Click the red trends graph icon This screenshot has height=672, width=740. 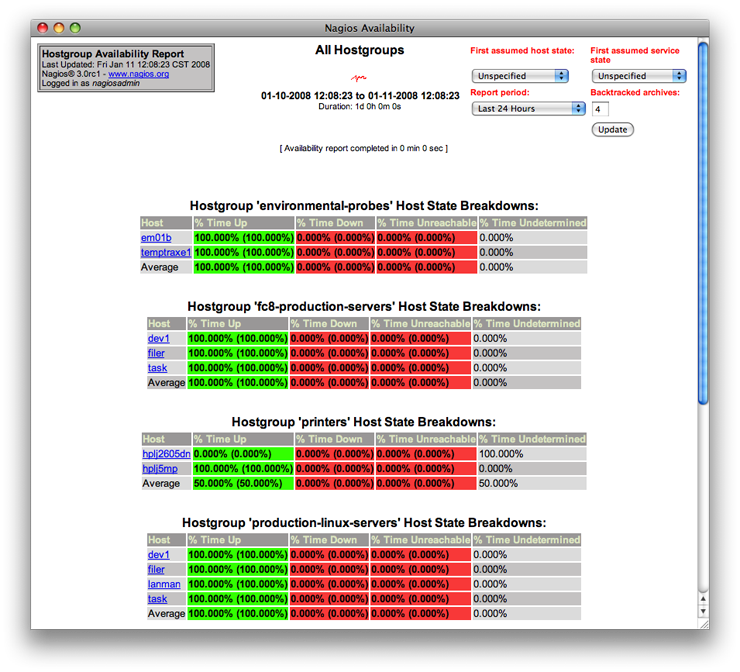(359, 78)
